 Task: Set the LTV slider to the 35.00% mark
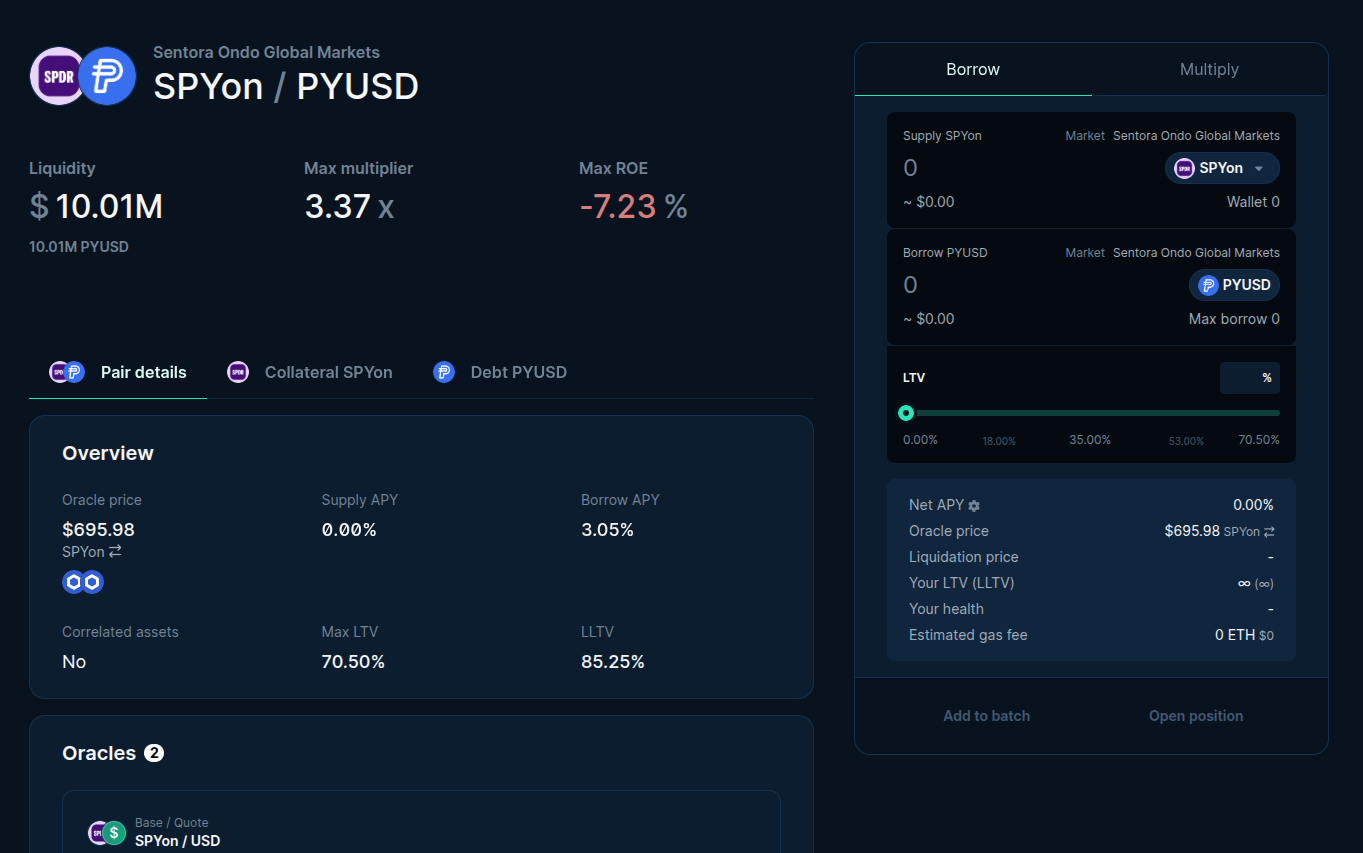pos(1092,413)
